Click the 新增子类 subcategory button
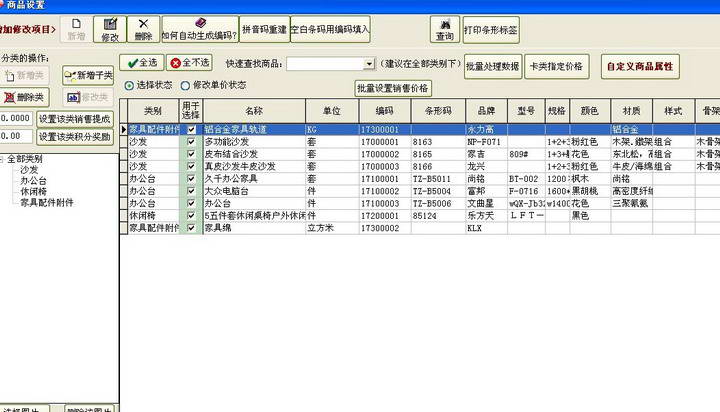720x412 pixels. (x=88, y=75)
